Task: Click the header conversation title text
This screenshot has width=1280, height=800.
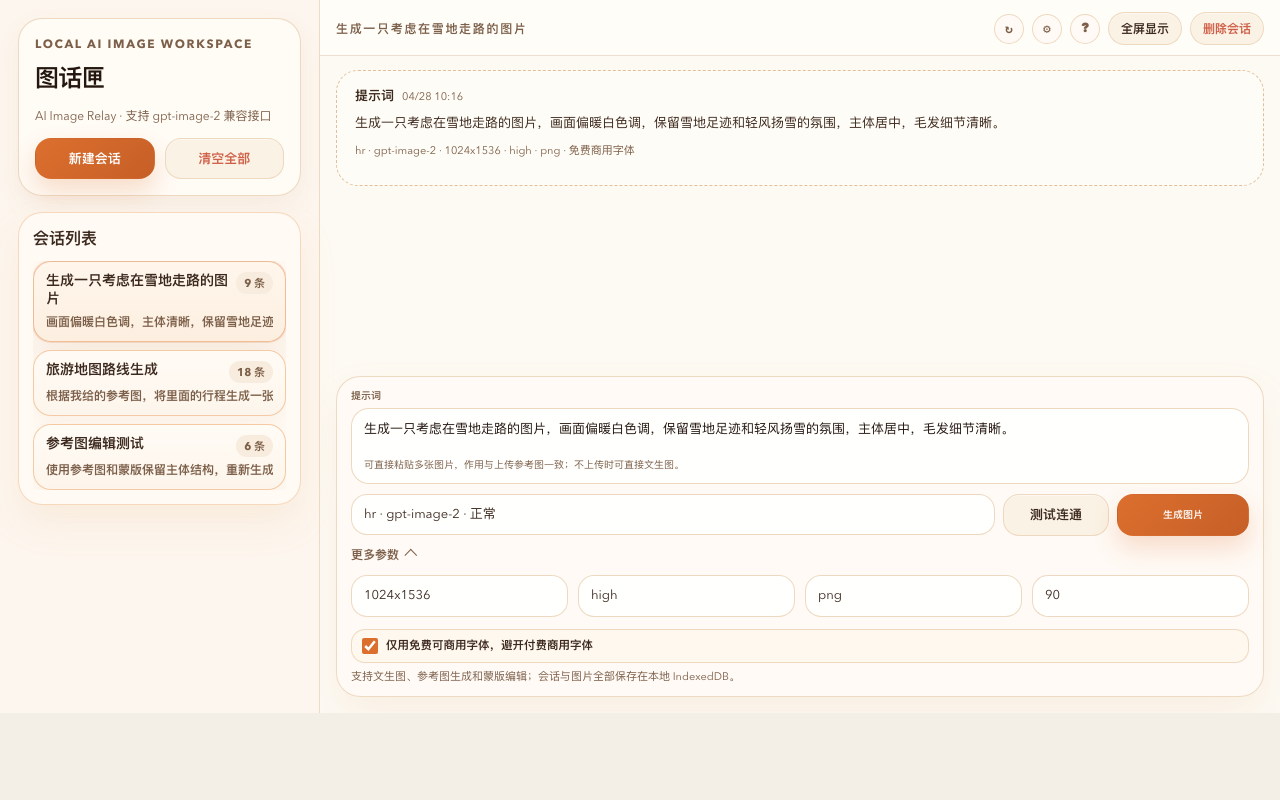Action: click(x=431, y=29)
